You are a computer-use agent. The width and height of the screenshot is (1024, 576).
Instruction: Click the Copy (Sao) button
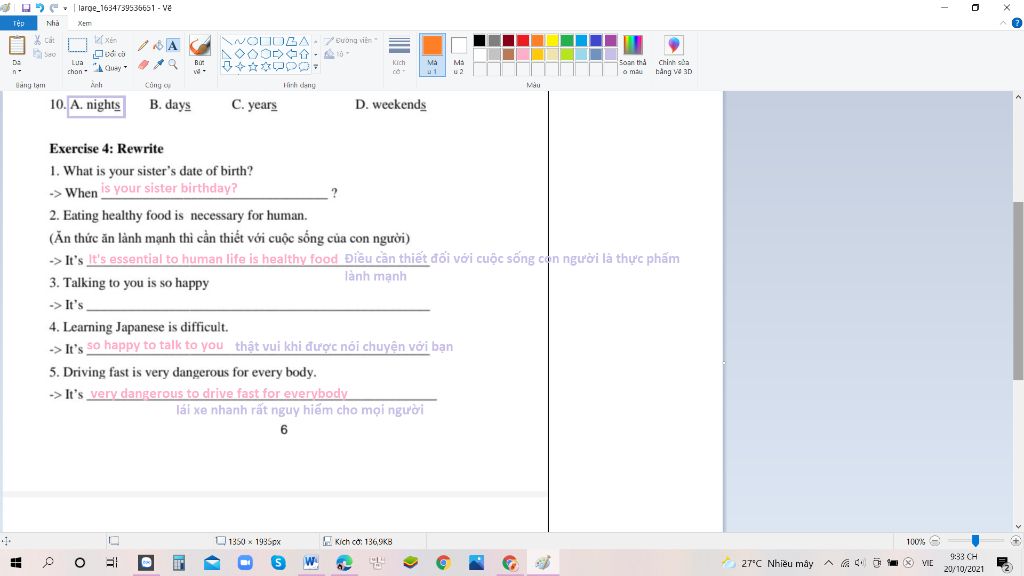pyautogui.click(x=44, y=54)
